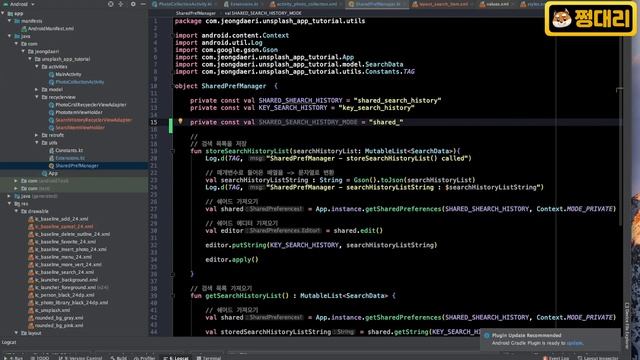640x360 pixels.
Task: Open the TODO tool window
Action: click(x=40, y=358)
